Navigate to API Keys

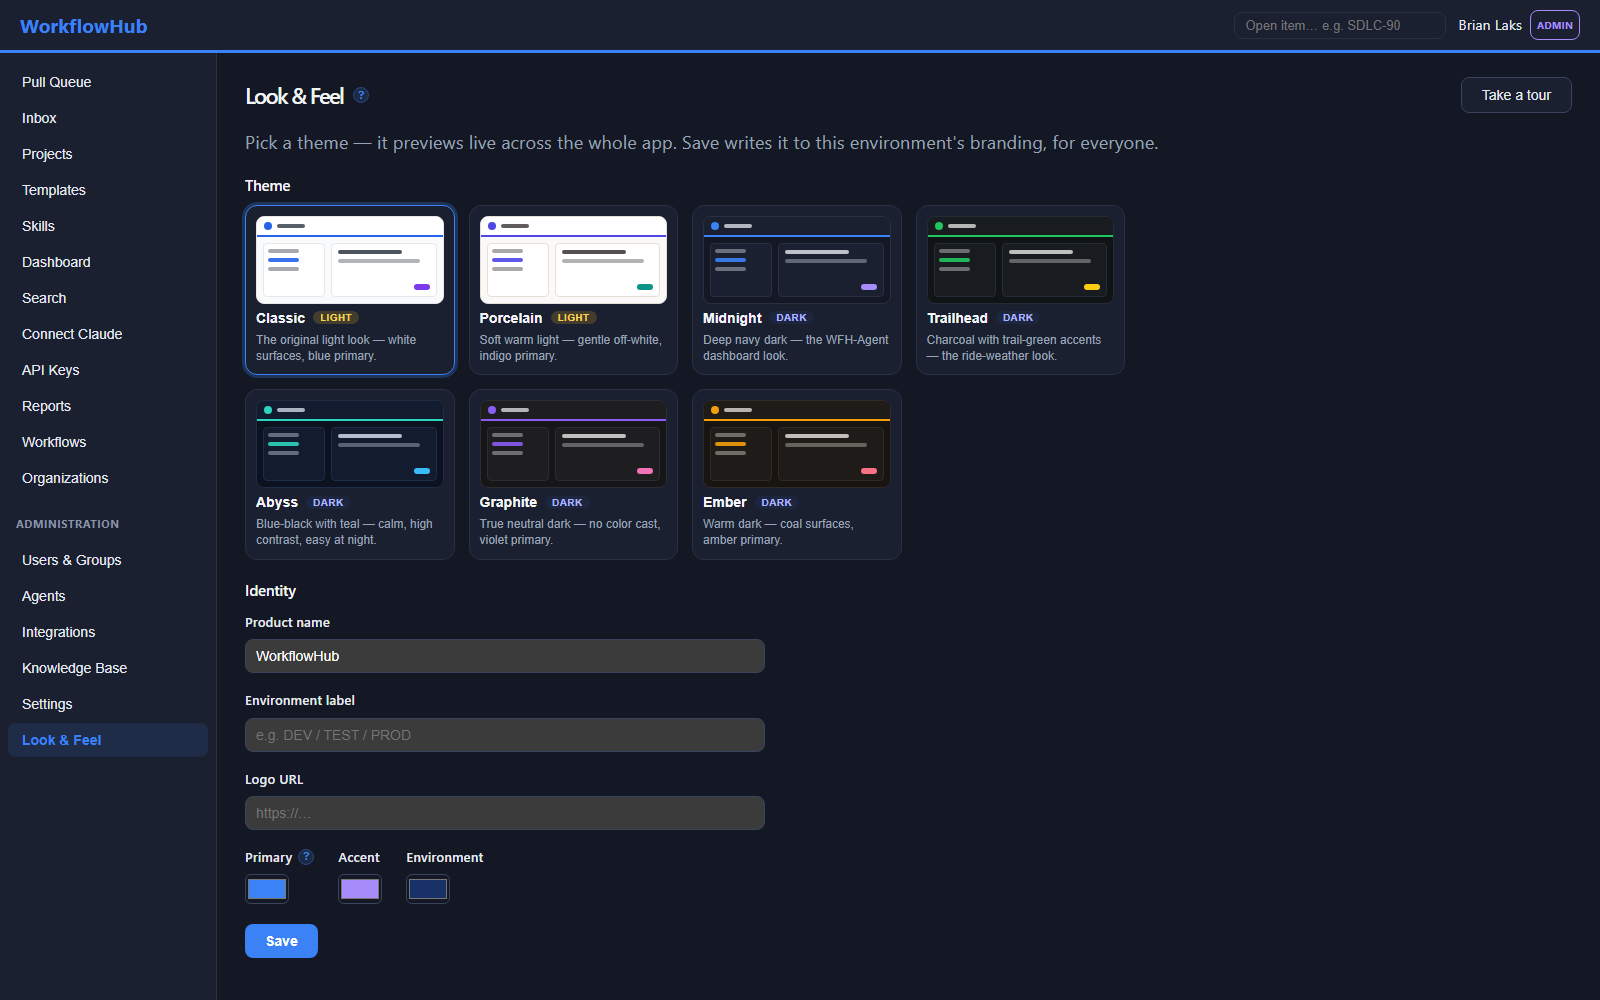tap(108, 370)
